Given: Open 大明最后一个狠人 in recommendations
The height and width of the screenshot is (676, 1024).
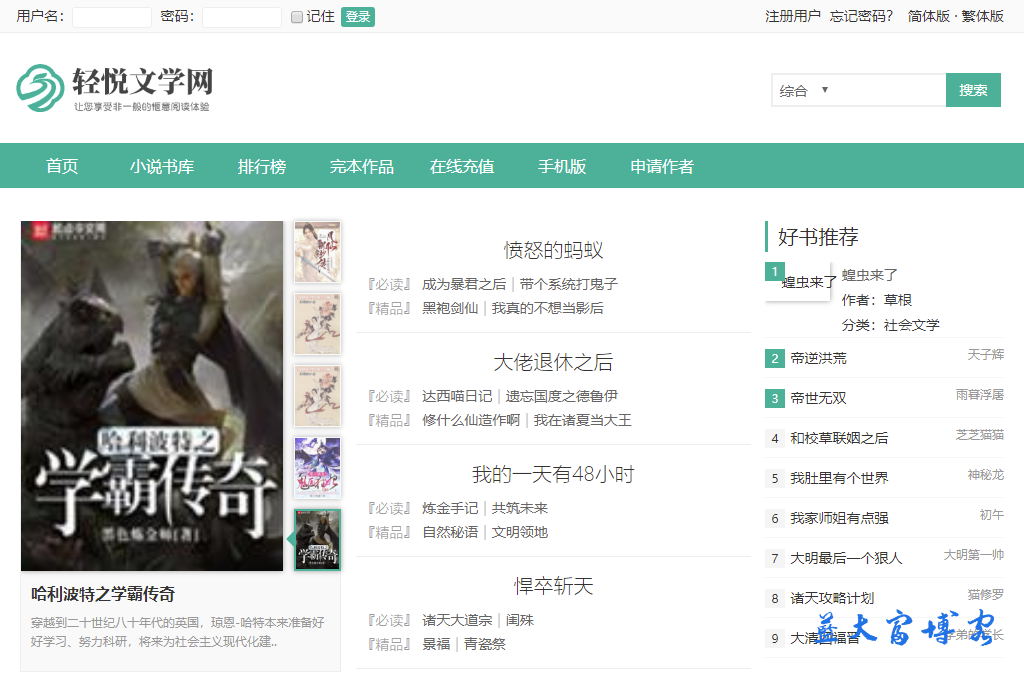Looking at the screenshot, I should tap(846, 558).
